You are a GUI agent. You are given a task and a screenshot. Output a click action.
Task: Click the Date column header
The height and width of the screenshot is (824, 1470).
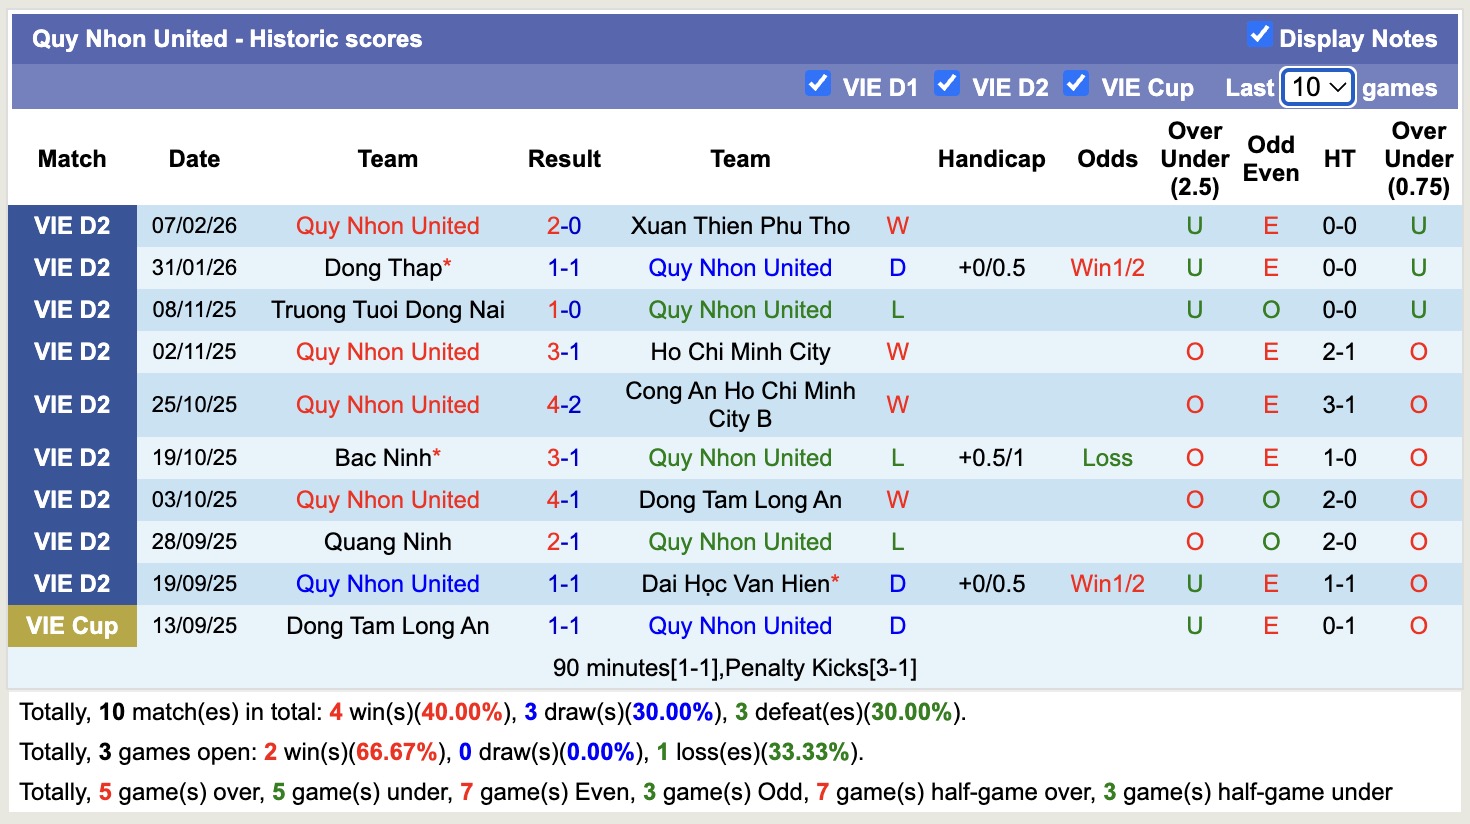pyautogui.click(x=194, y=158)
